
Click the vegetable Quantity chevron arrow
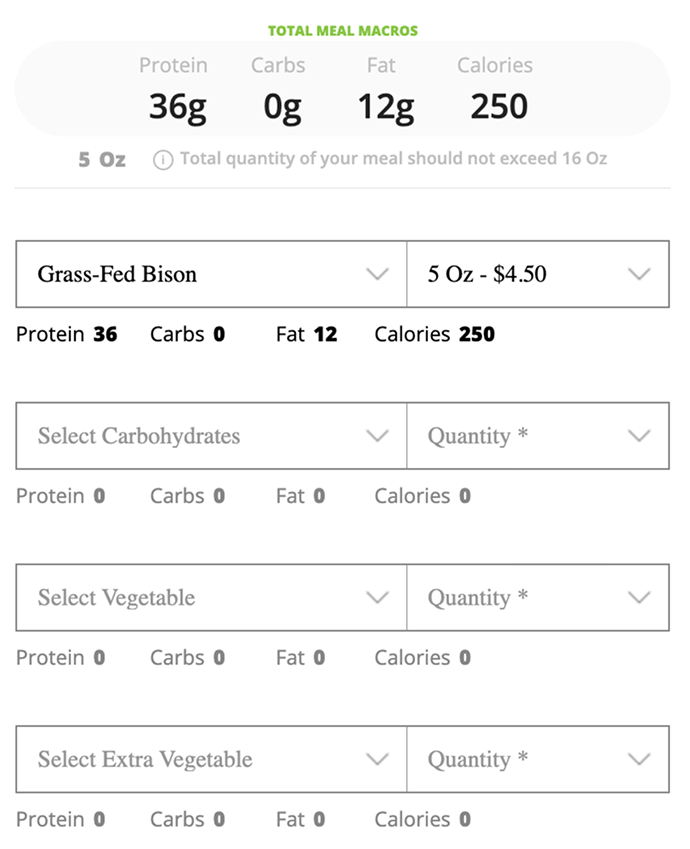tap(639, 597)
